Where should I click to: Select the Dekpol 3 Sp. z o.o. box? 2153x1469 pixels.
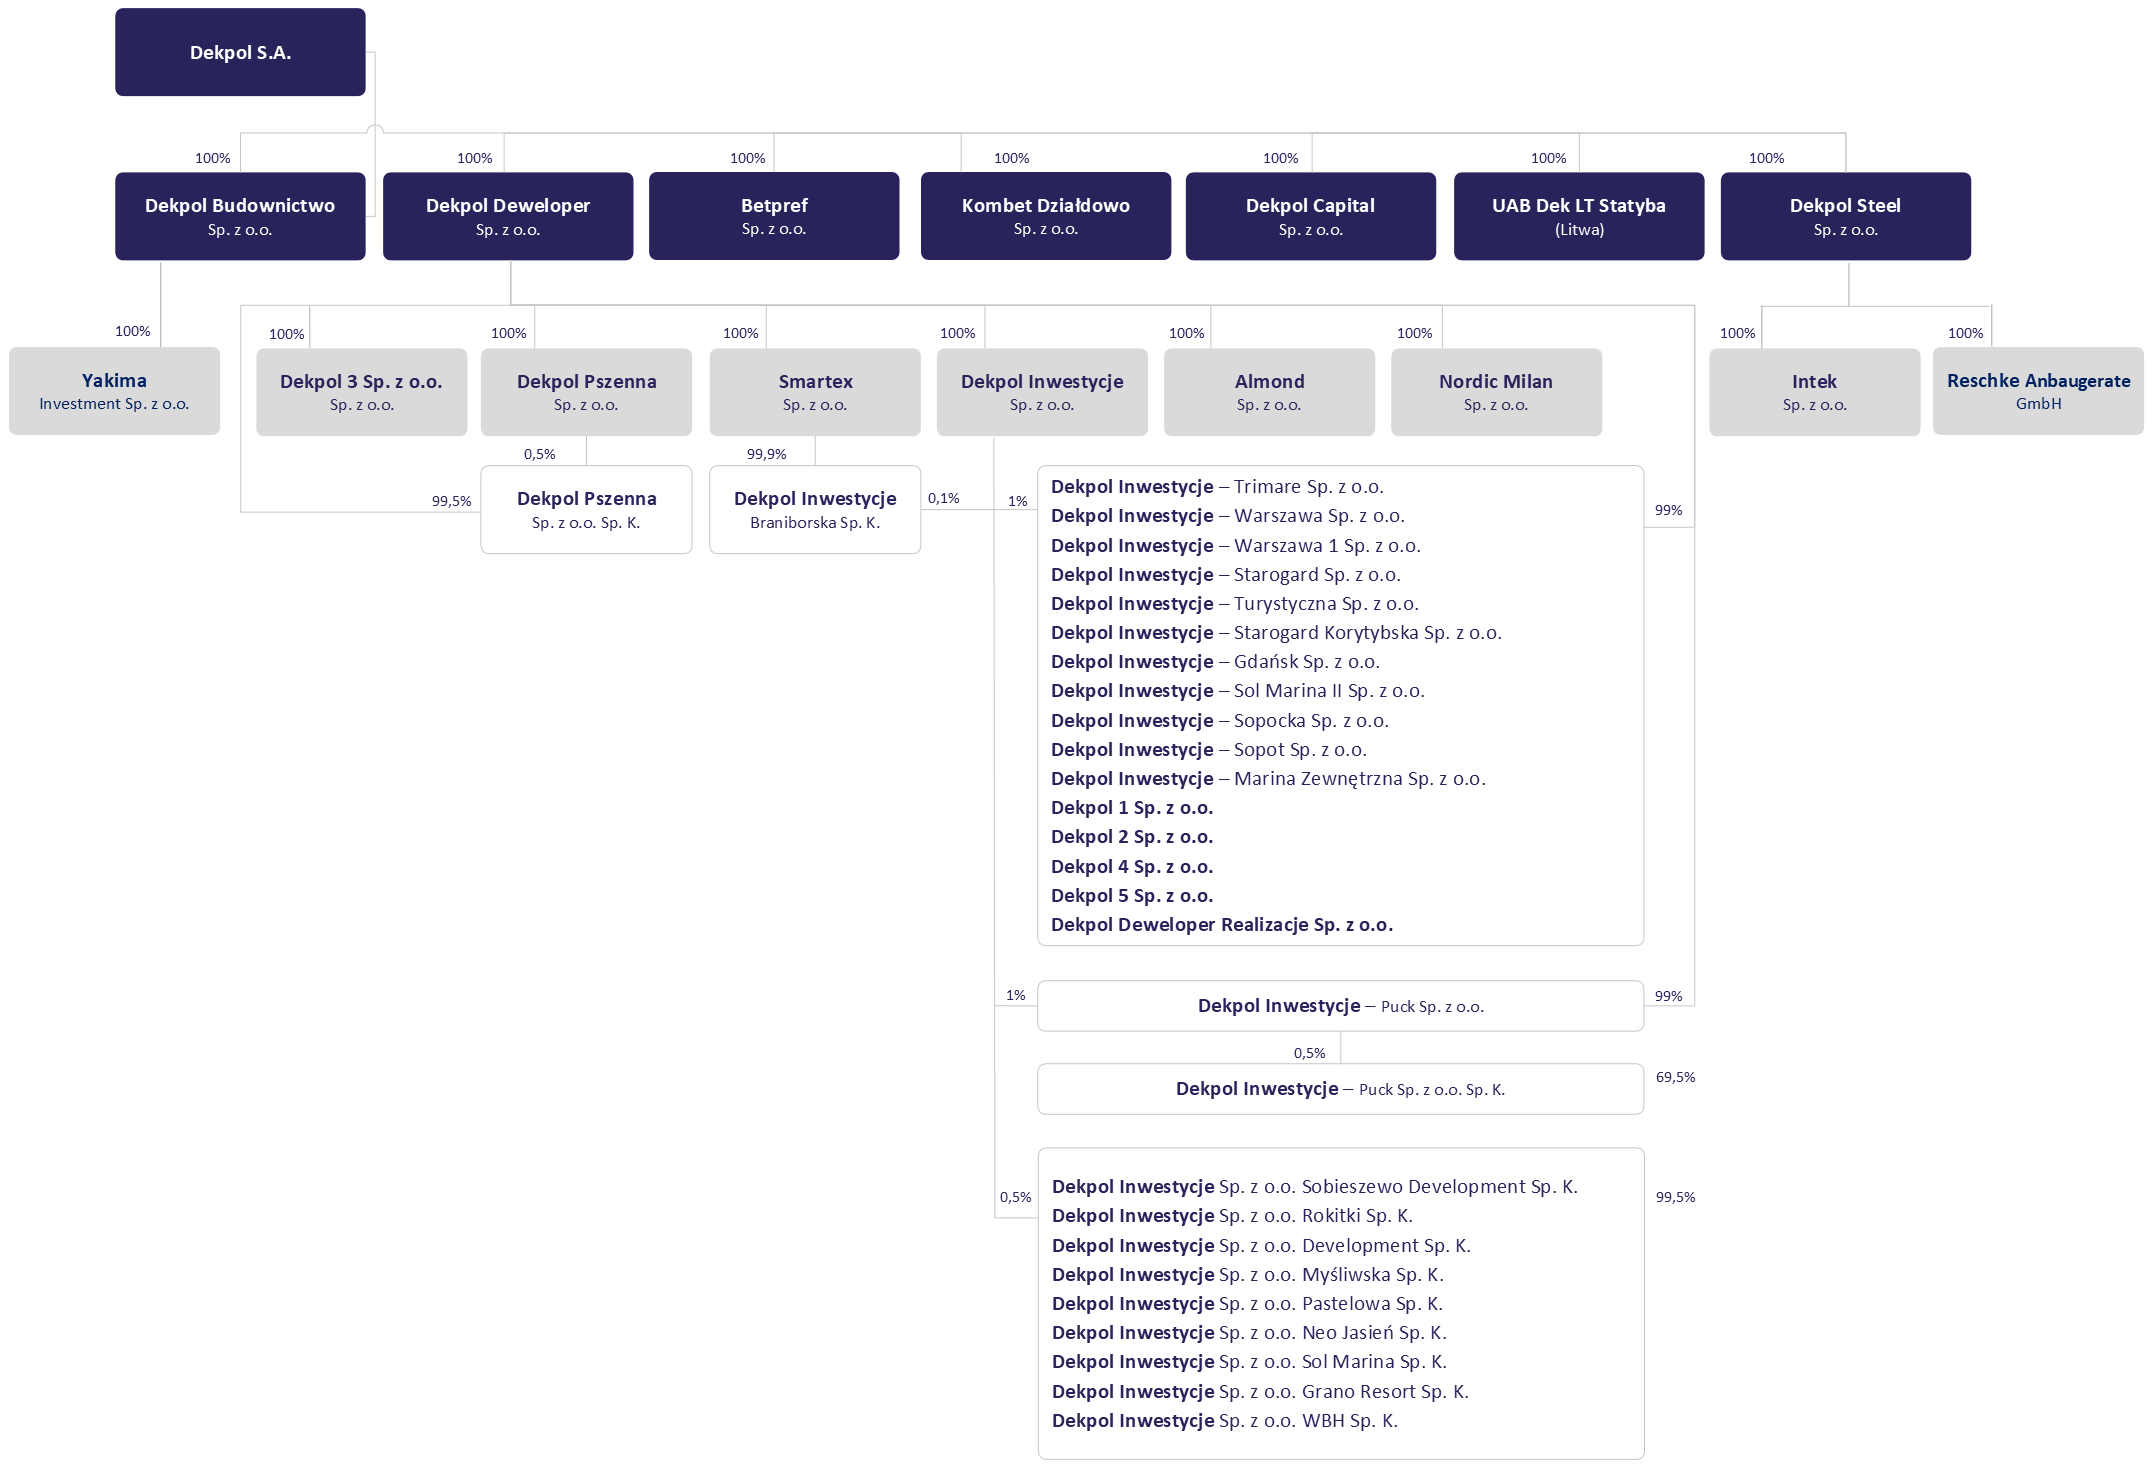tap(361, 392)
